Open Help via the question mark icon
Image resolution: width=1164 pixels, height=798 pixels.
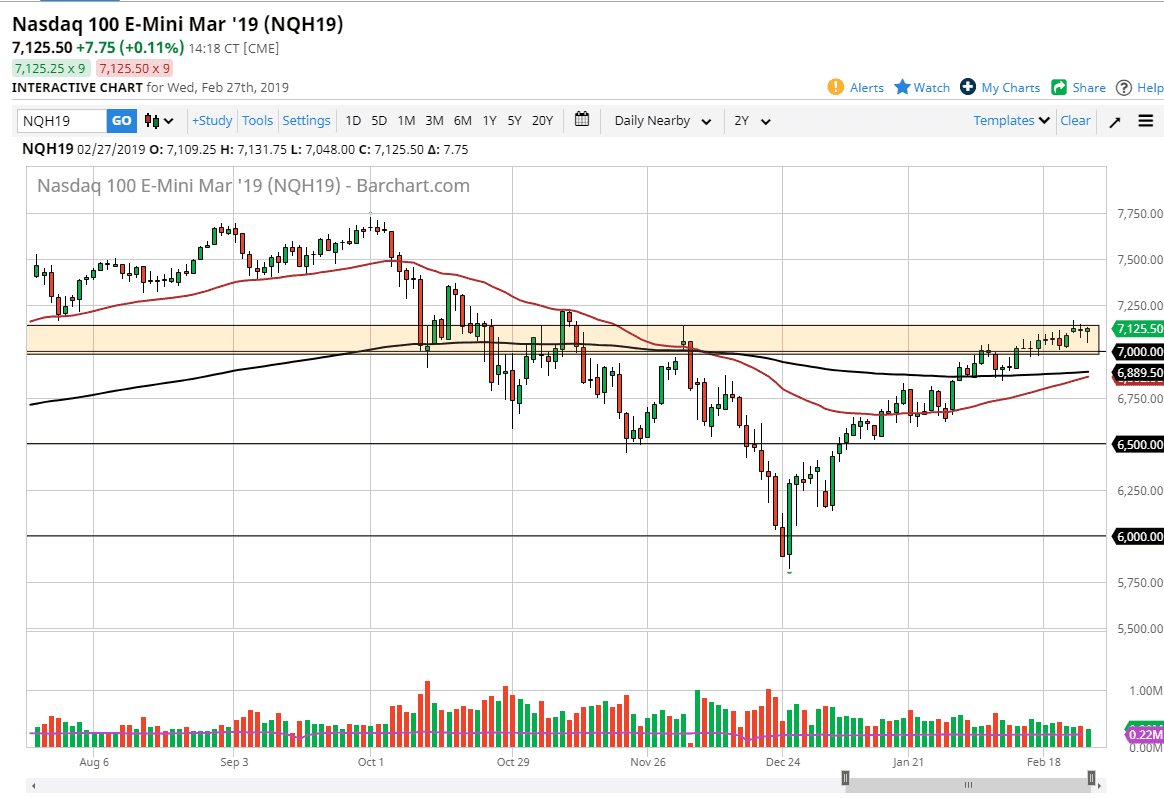click(x=1124, y=87)
